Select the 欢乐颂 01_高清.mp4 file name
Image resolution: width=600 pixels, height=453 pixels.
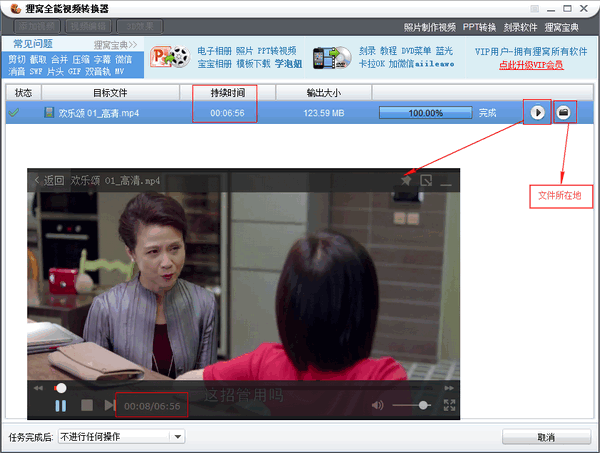98,113
